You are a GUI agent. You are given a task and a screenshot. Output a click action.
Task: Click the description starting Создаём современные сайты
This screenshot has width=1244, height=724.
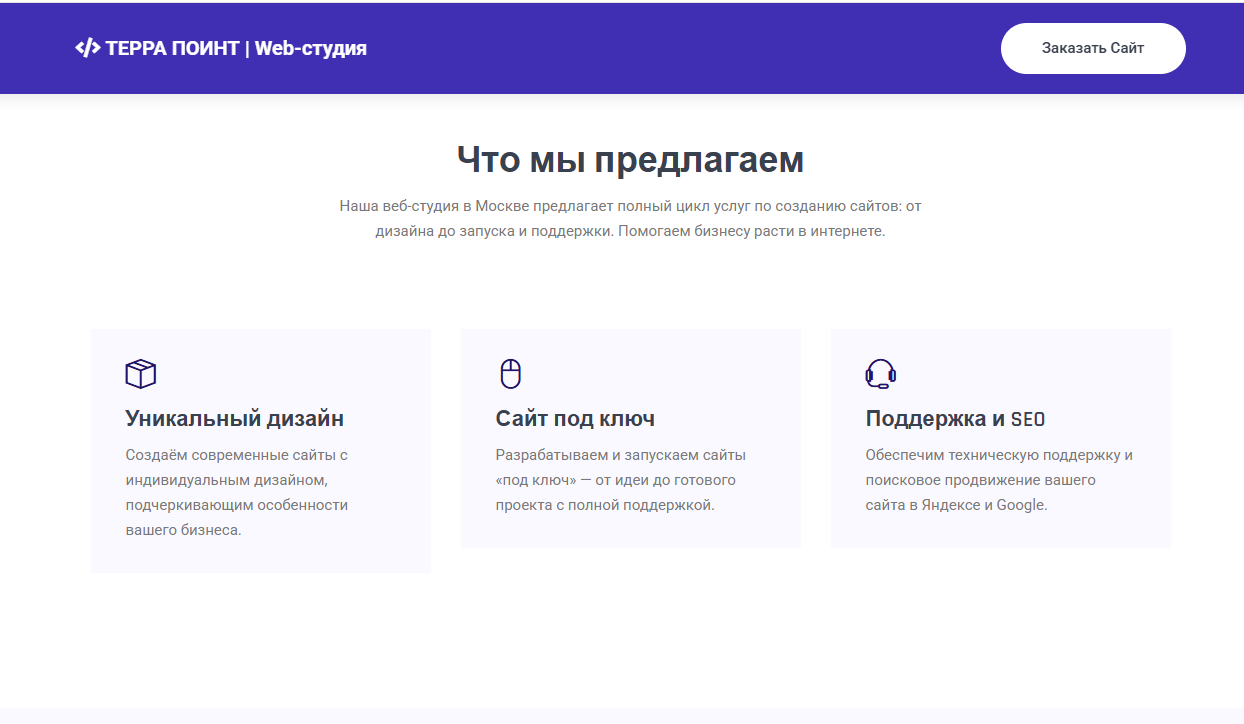click(x=237, y=492)
